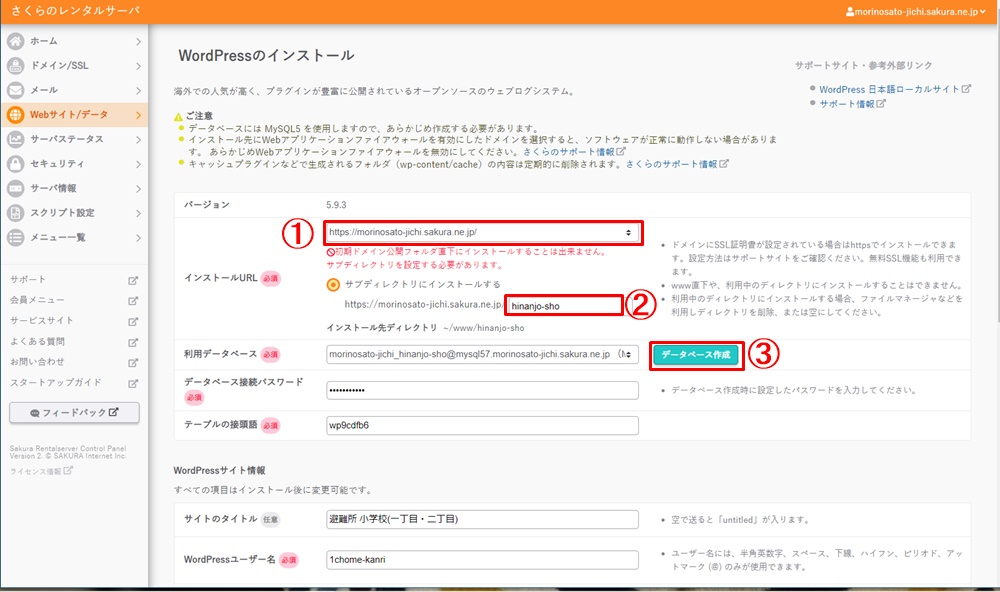Click the データベース接続パスワード field
Screen dimensions: 1000x592
pos(482,390)
